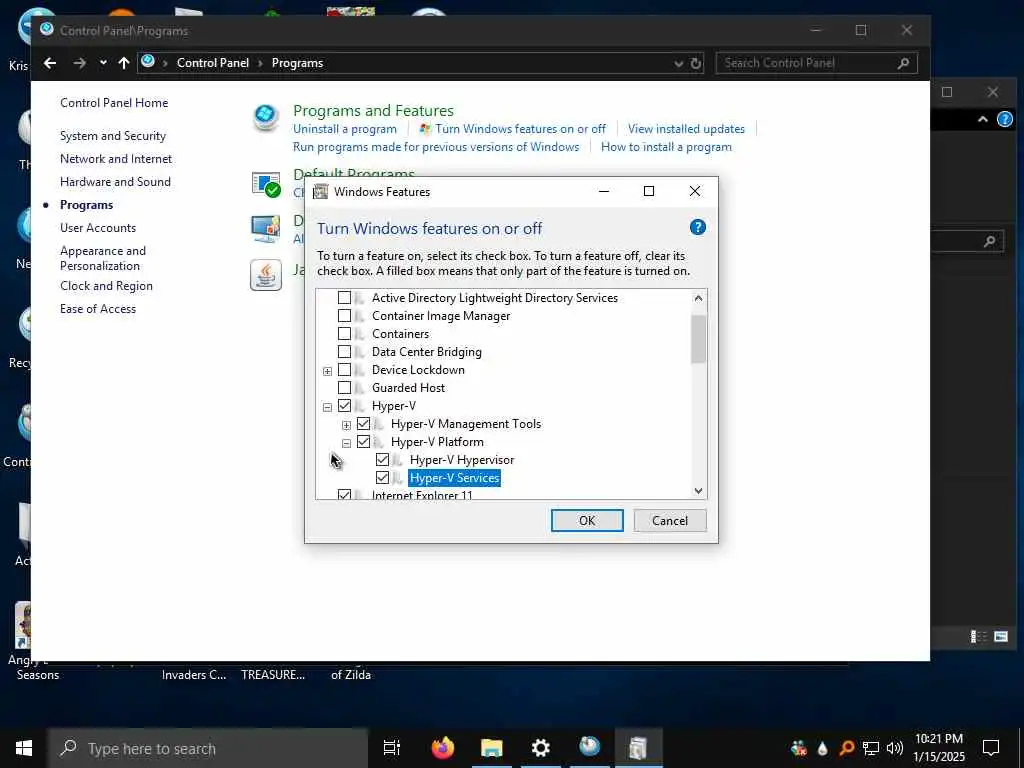1024x768 pixels.
Task: Open Hardware and Sound category
Action: pyautogui.click(x=116, y=182)
